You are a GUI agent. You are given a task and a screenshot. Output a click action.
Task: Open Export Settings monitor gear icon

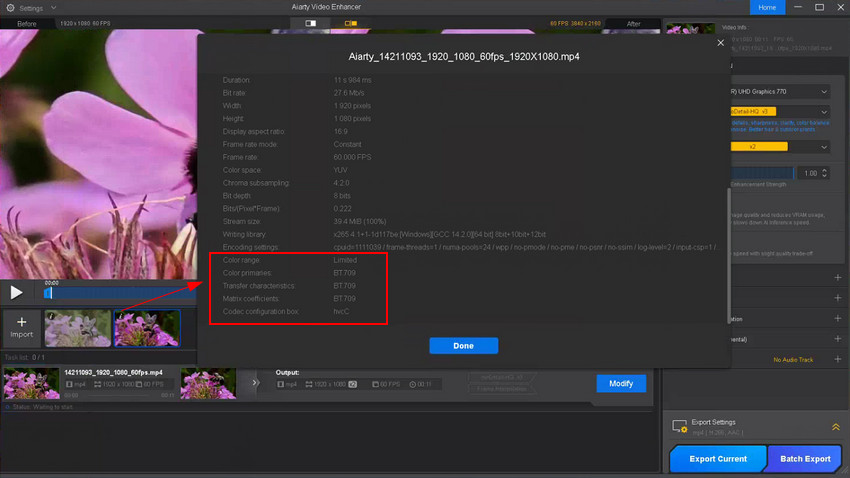[x=679, y=427]
